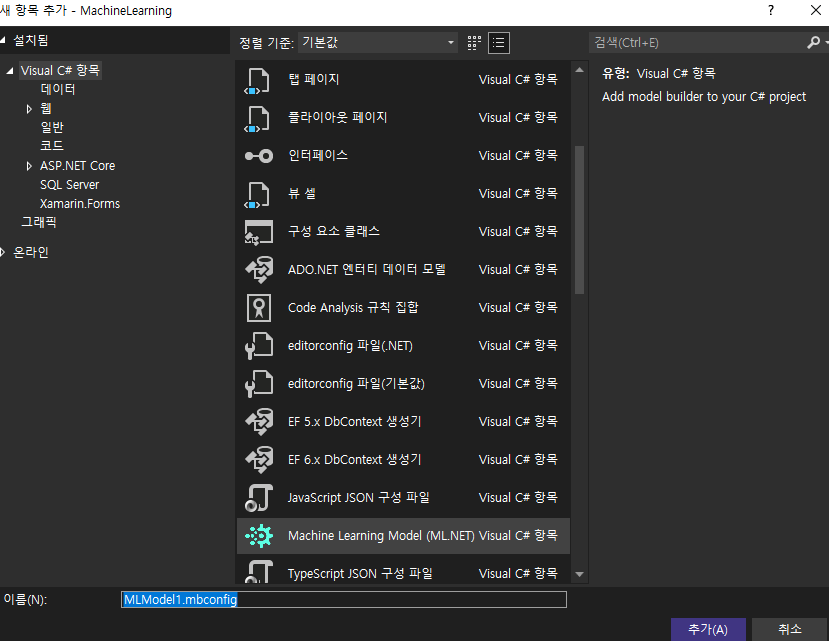The image size is (829, 641).
Task: Select Code Analysis 규칙 집합 item name
Action: click(353, 308)
